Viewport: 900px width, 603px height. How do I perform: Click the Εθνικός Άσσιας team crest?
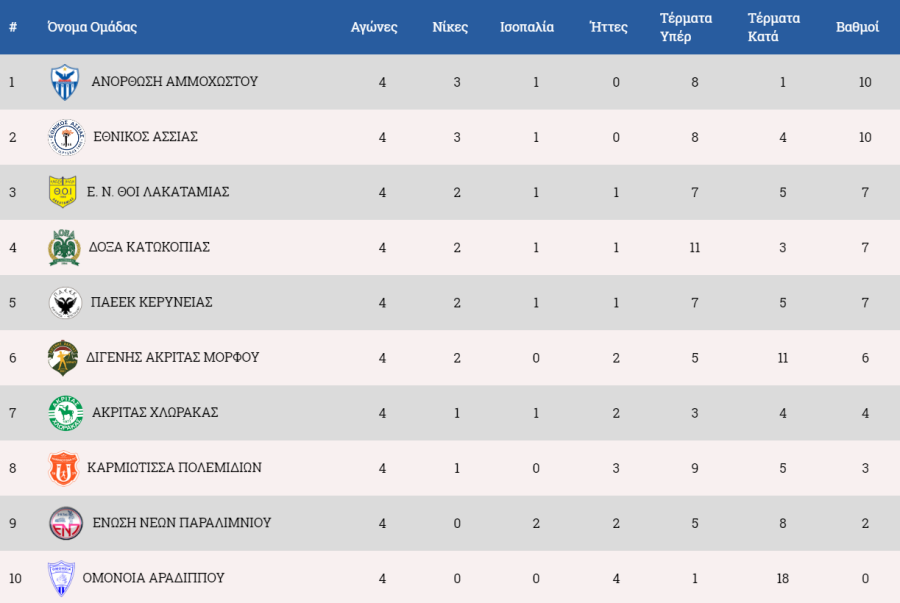point(67,137)
